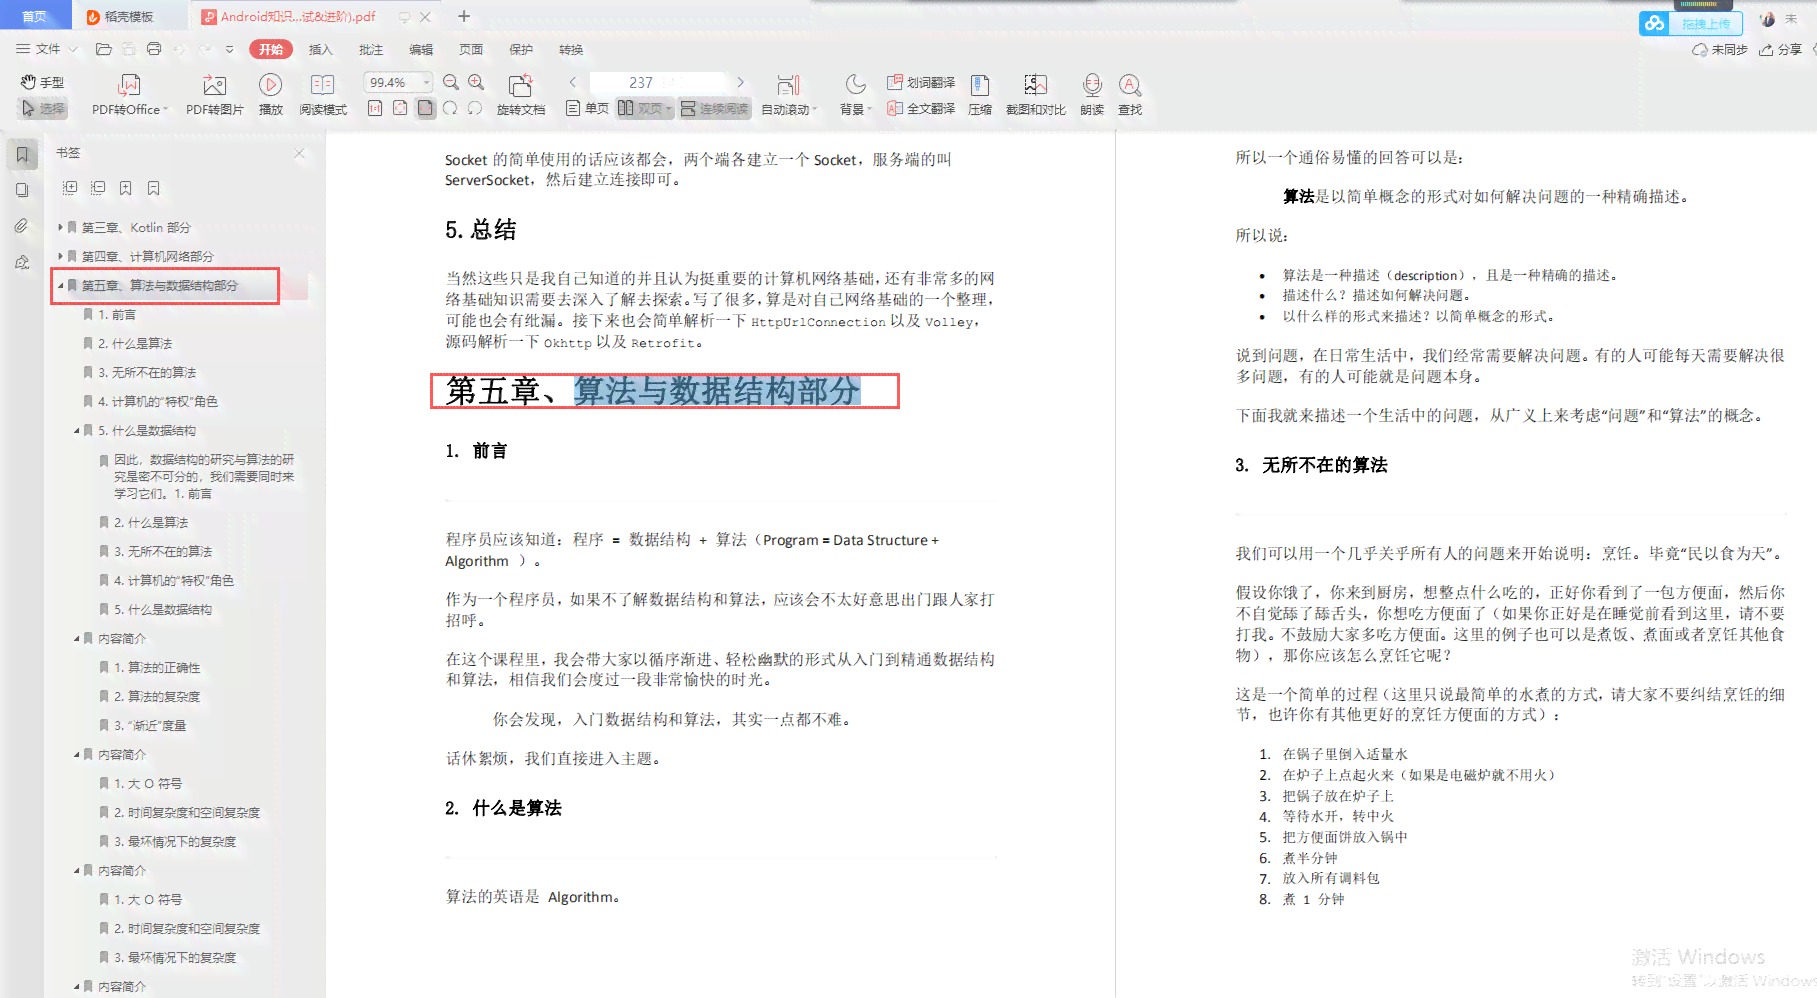Collapse all bookmarks icon
Screen dimensions: 1817x998
[98, 187]
